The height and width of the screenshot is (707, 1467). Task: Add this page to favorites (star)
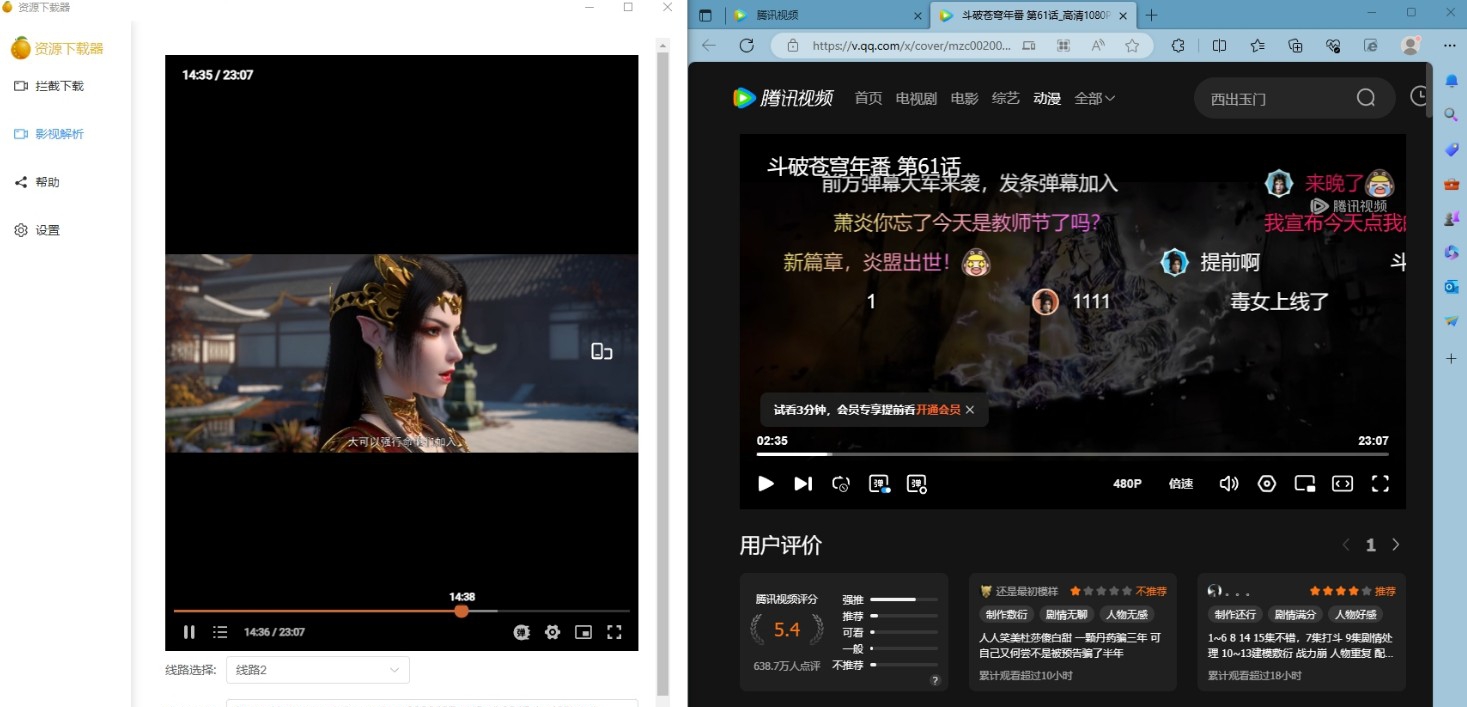1132,46
